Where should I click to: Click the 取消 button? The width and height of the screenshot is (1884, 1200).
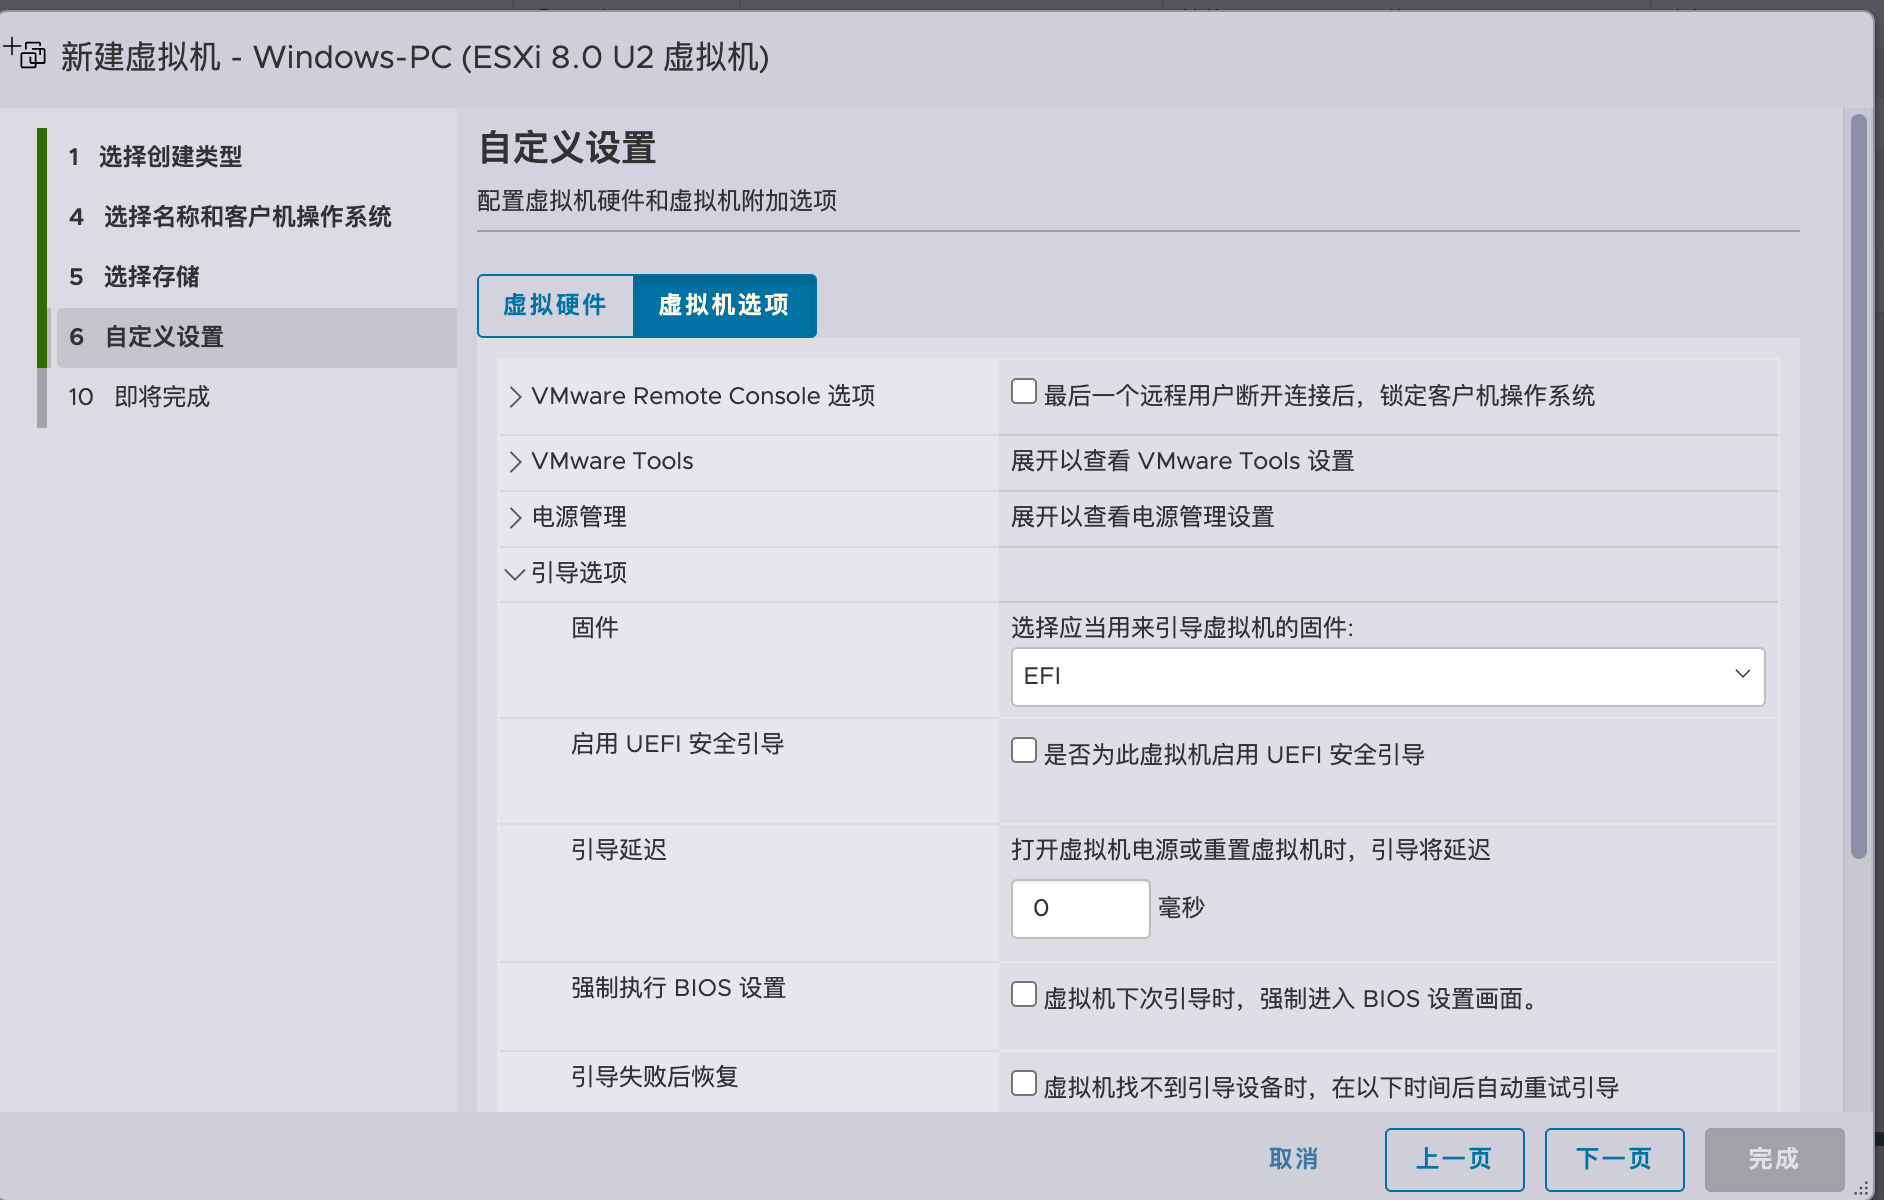tap(1293, 1159)
